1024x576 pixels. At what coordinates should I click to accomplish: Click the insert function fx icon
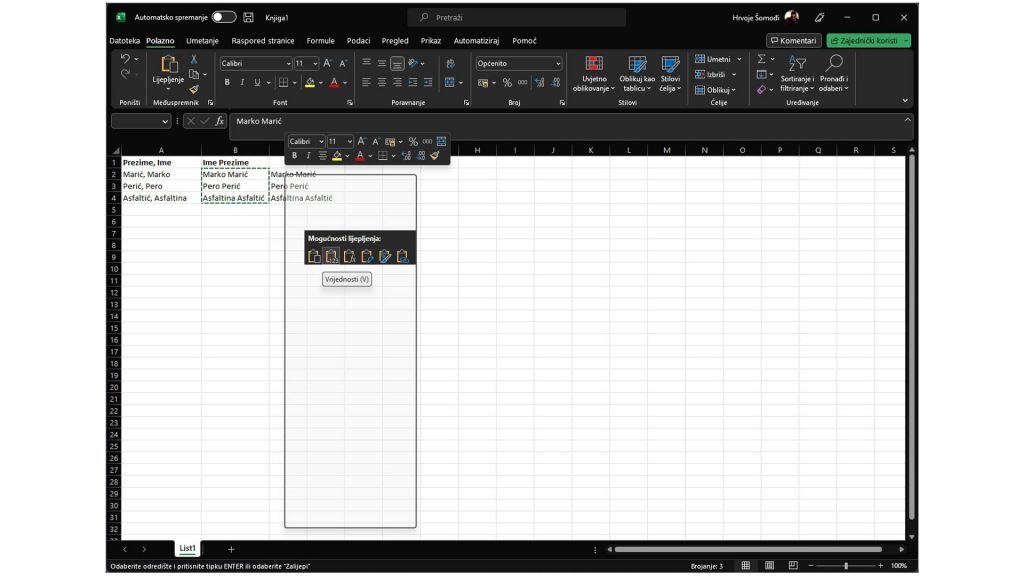coord(220,121)
